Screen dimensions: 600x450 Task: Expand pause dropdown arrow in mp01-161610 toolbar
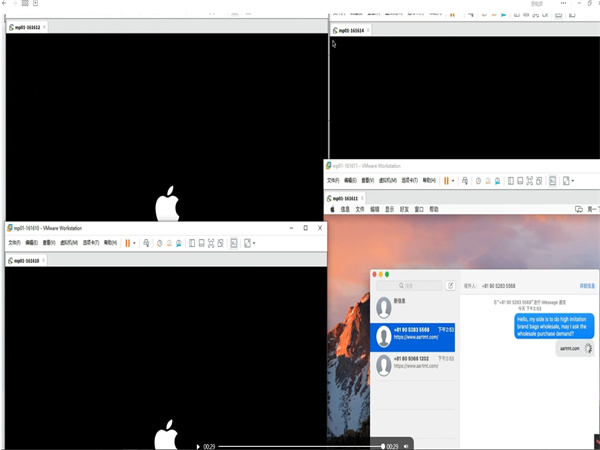pyautogui.click(x=135, y=243)
